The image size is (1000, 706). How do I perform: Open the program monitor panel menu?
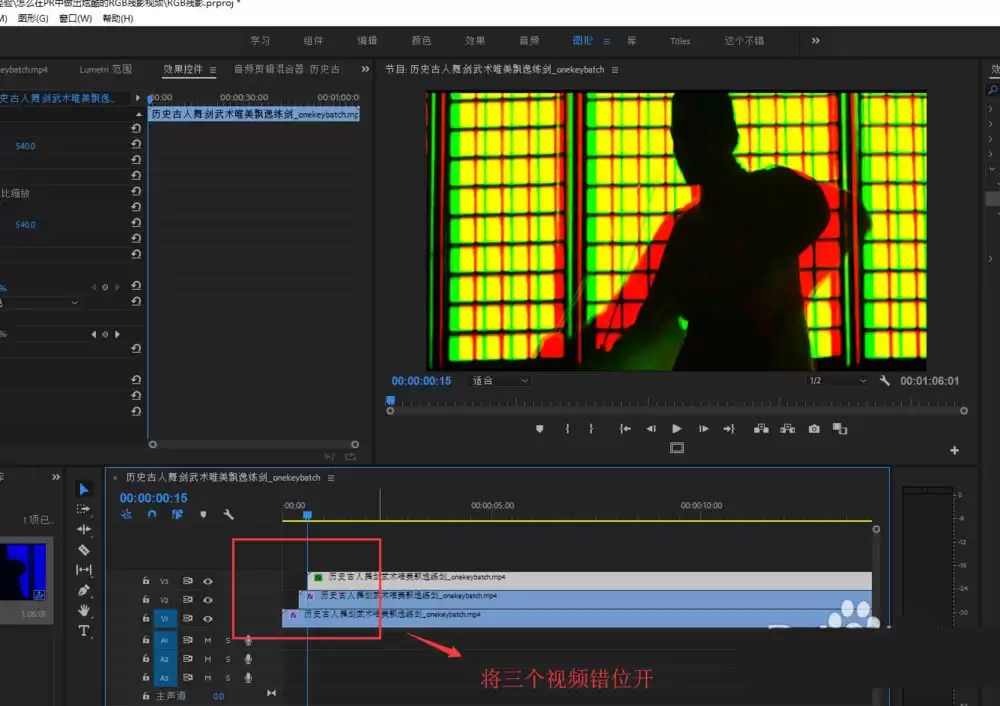[615, 70]
